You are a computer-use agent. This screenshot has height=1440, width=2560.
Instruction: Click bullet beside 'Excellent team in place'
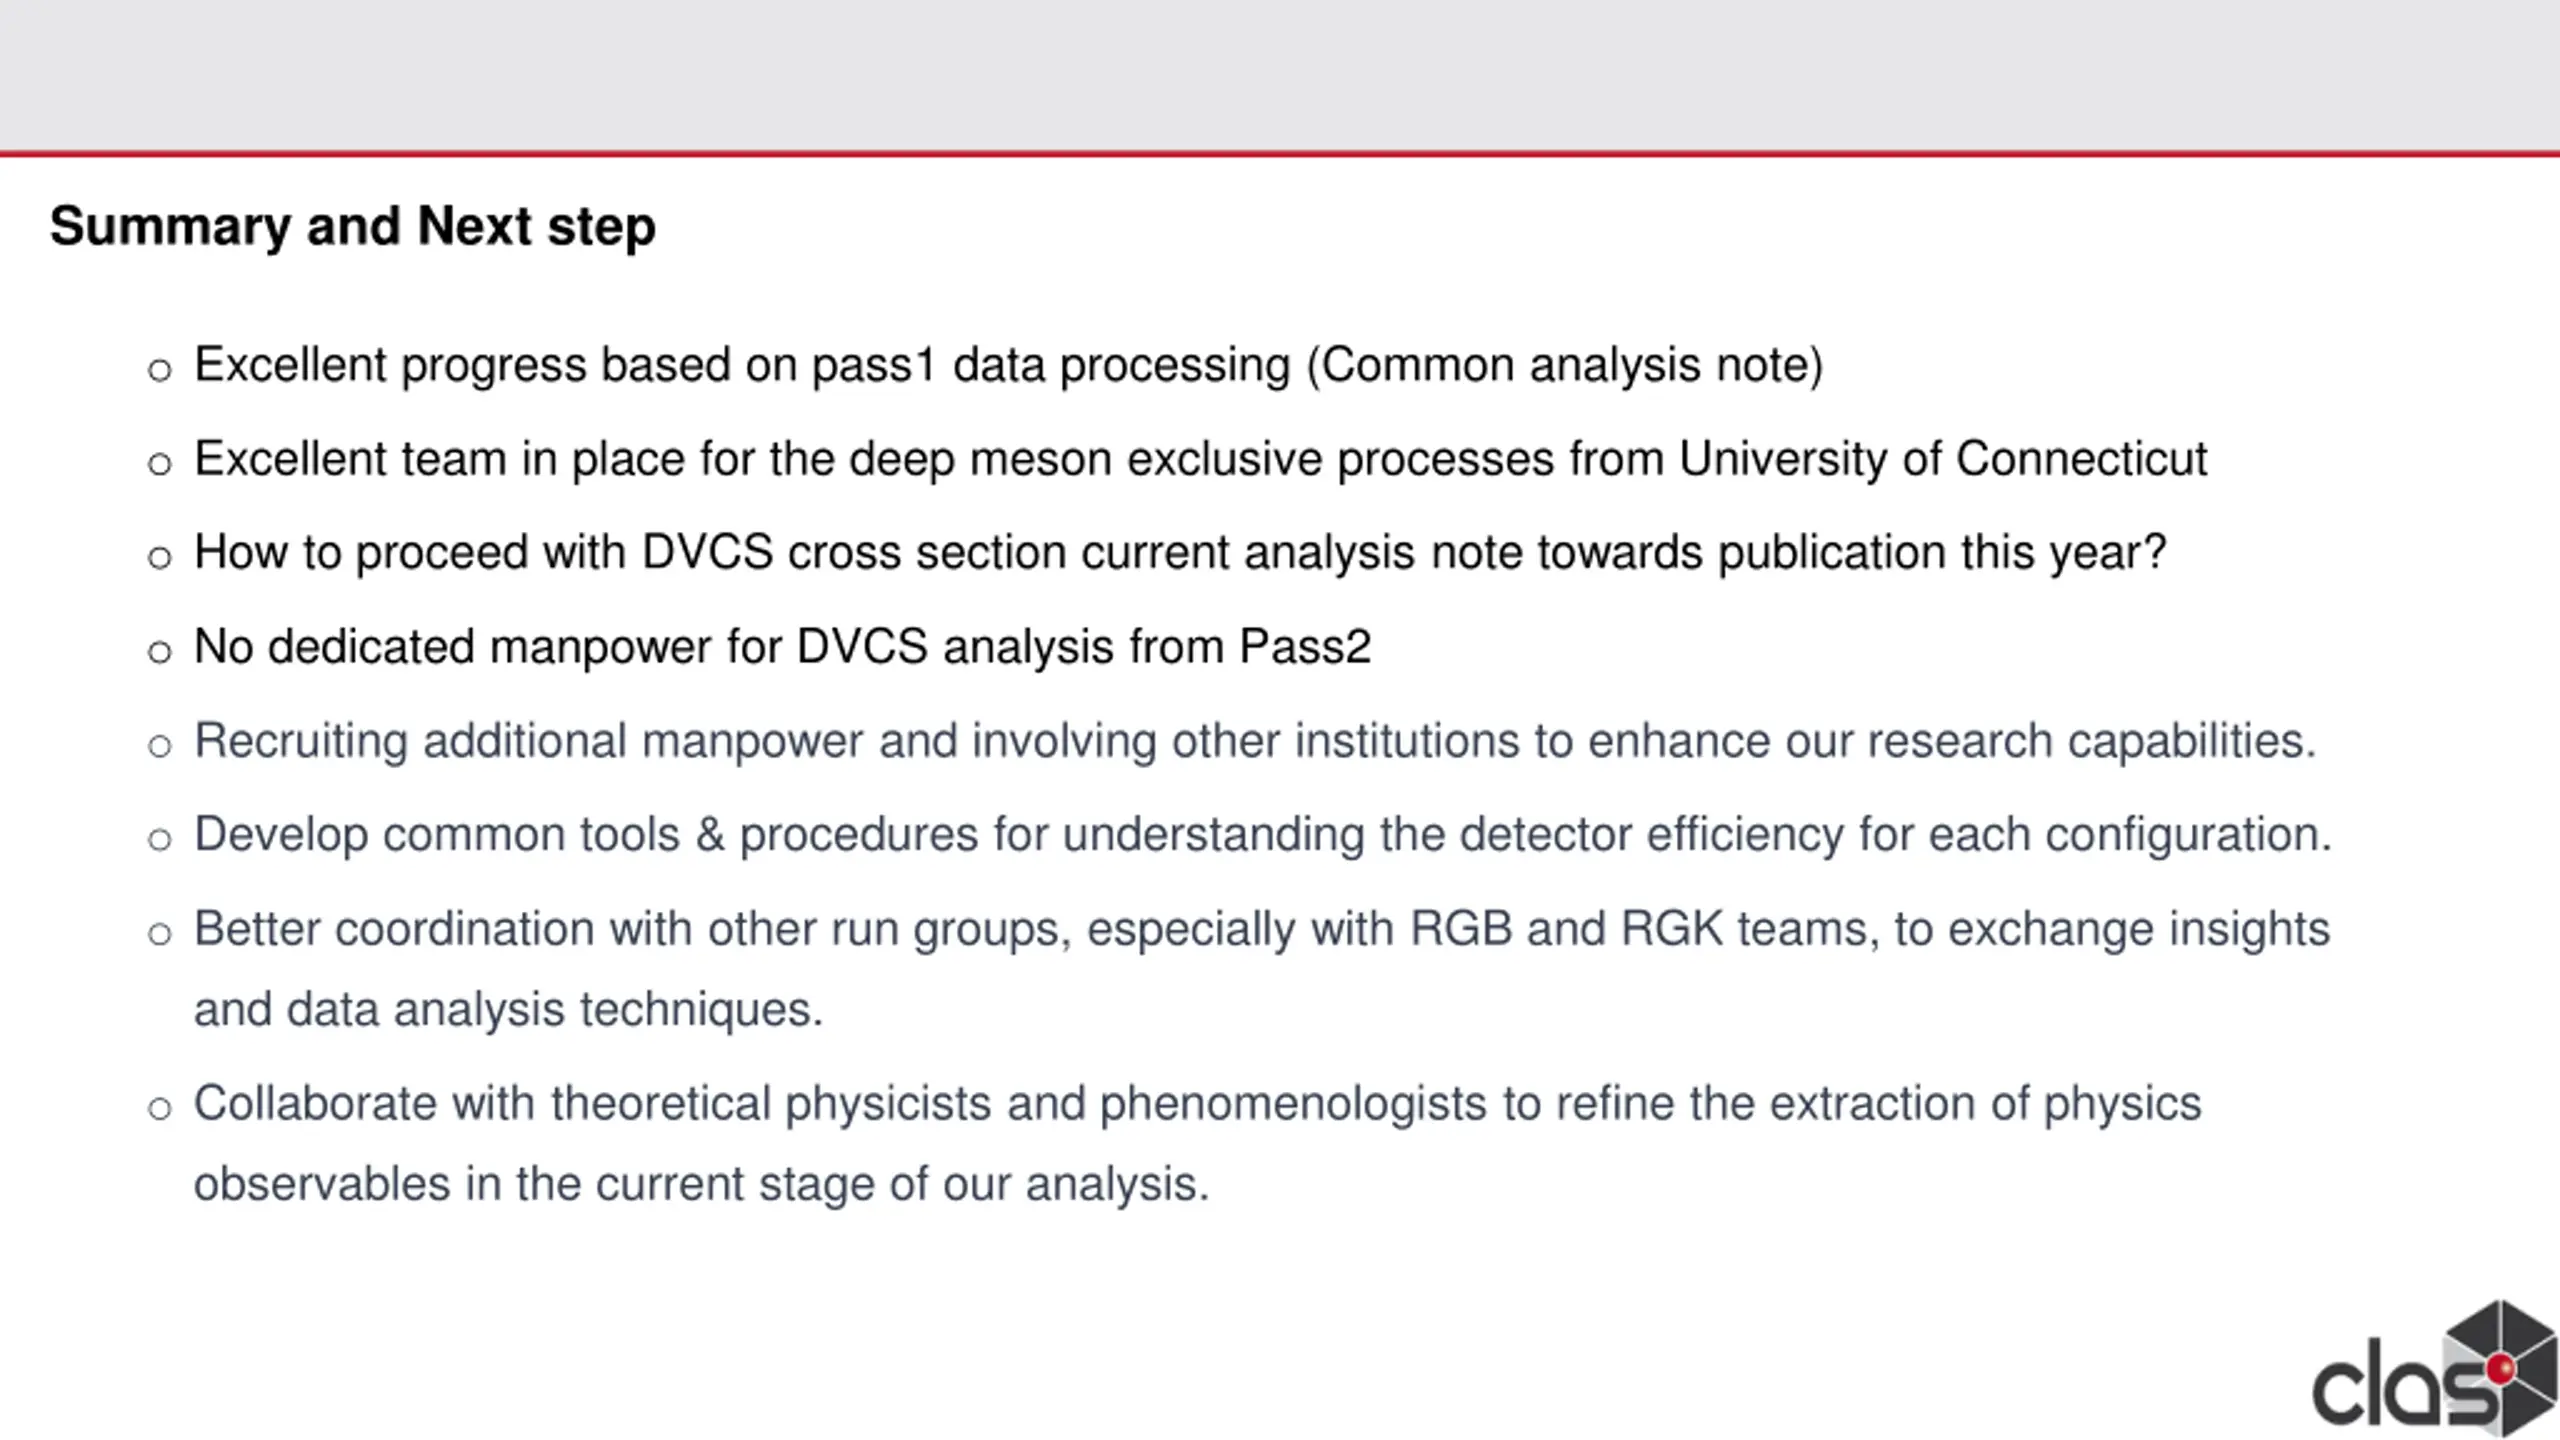159,464
